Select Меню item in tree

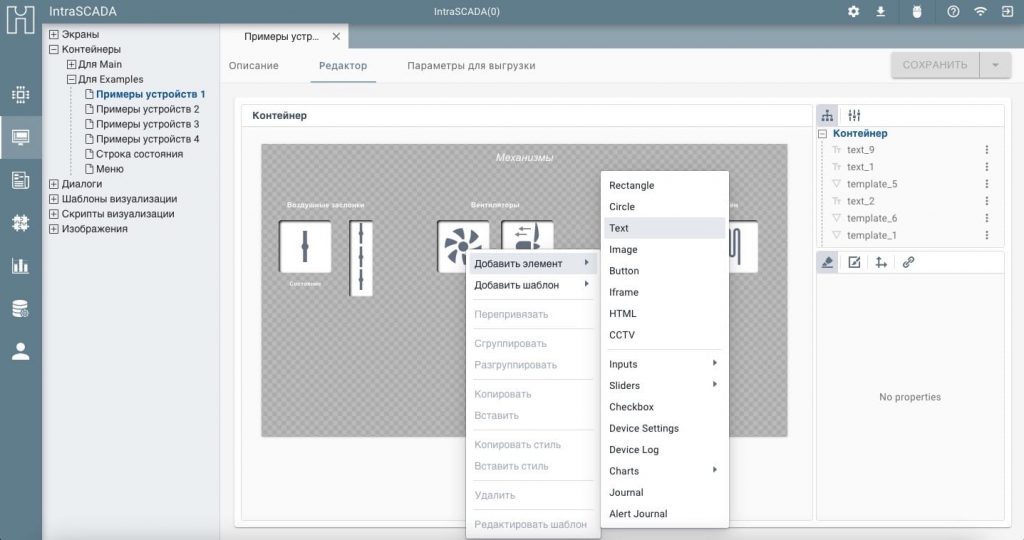tap(110, 170)
